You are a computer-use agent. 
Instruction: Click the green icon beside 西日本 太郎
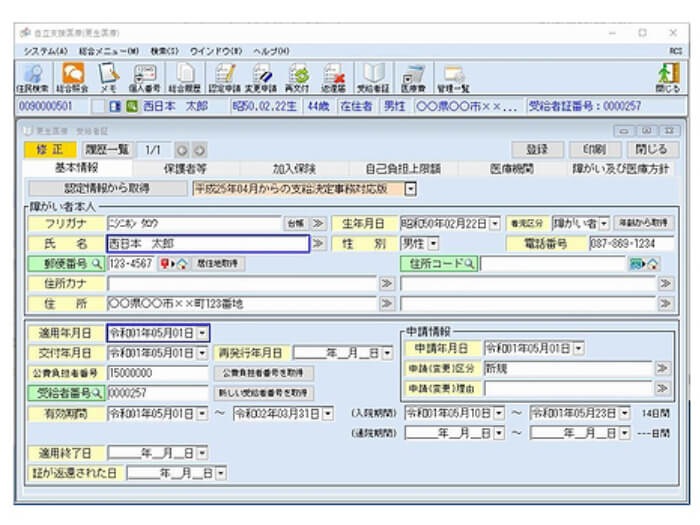click(x=132, y=106)
